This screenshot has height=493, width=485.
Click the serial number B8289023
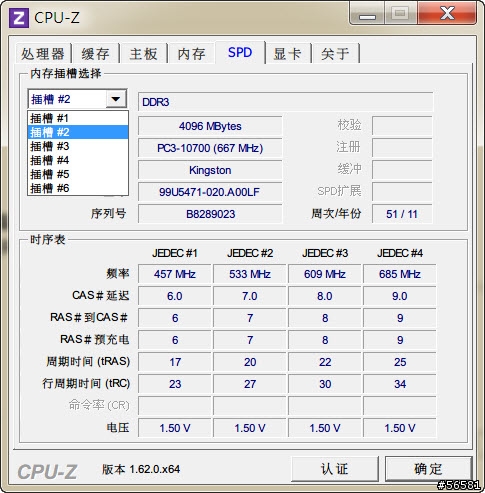click(x=210, y=214)
